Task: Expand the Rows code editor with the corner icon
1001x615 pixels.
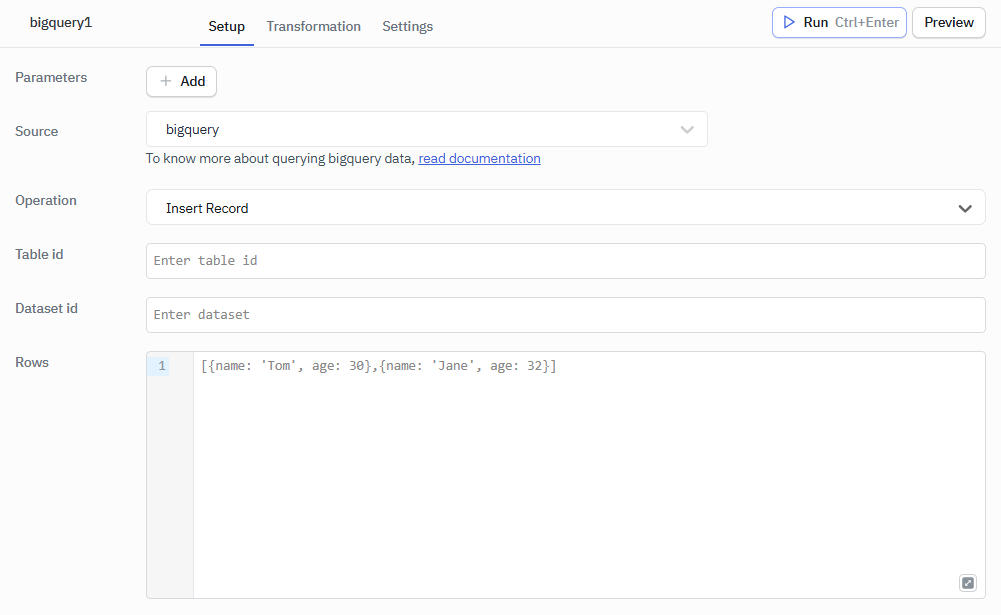Action: [967, 583]
